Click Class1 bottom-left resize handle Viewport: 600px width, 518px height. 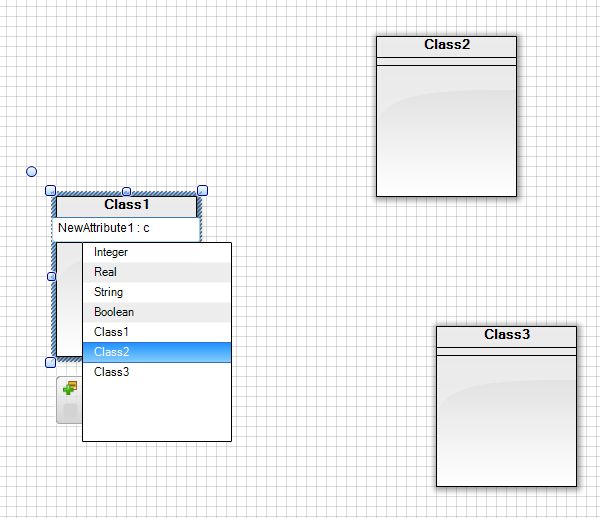coord(51,362)
